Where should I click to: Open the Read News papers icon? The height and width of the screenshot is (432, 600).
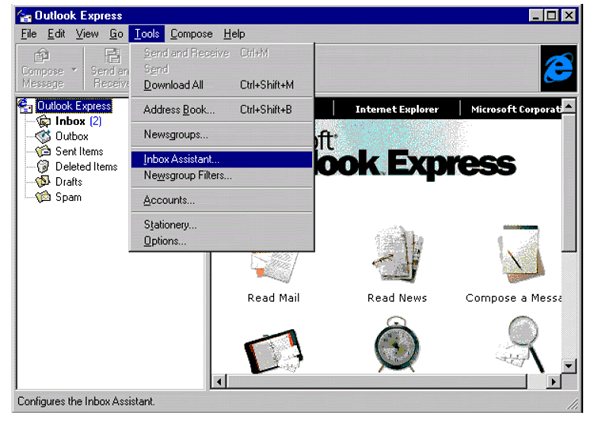(x=397, y=254)
